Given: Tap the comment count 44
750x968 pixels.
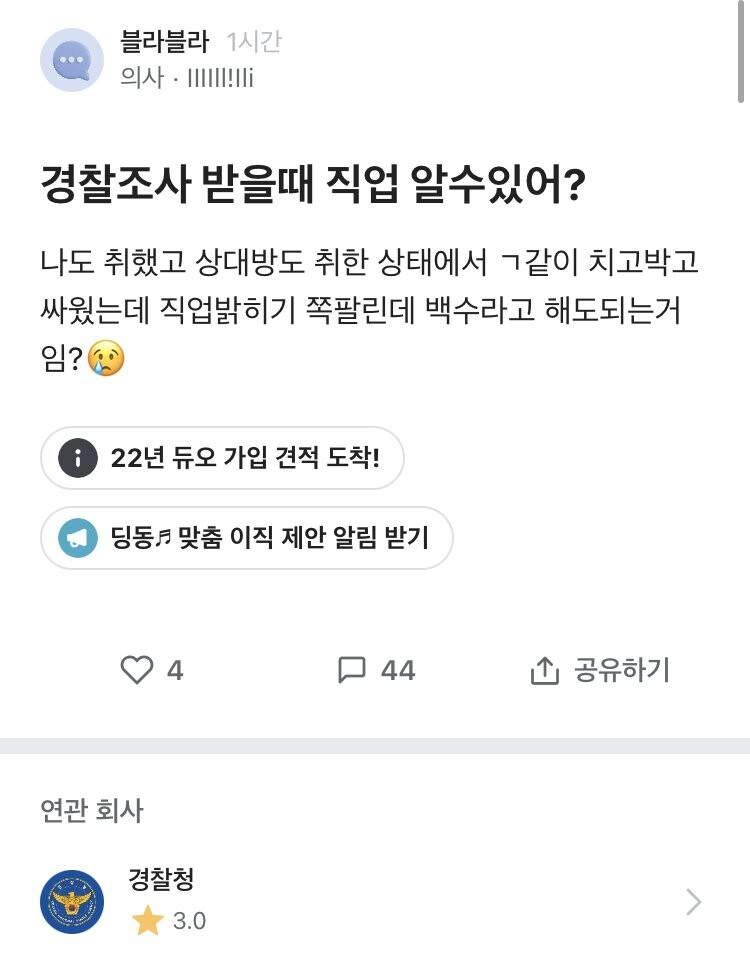Looking at the screenshot, I should [x=397, y=670].
